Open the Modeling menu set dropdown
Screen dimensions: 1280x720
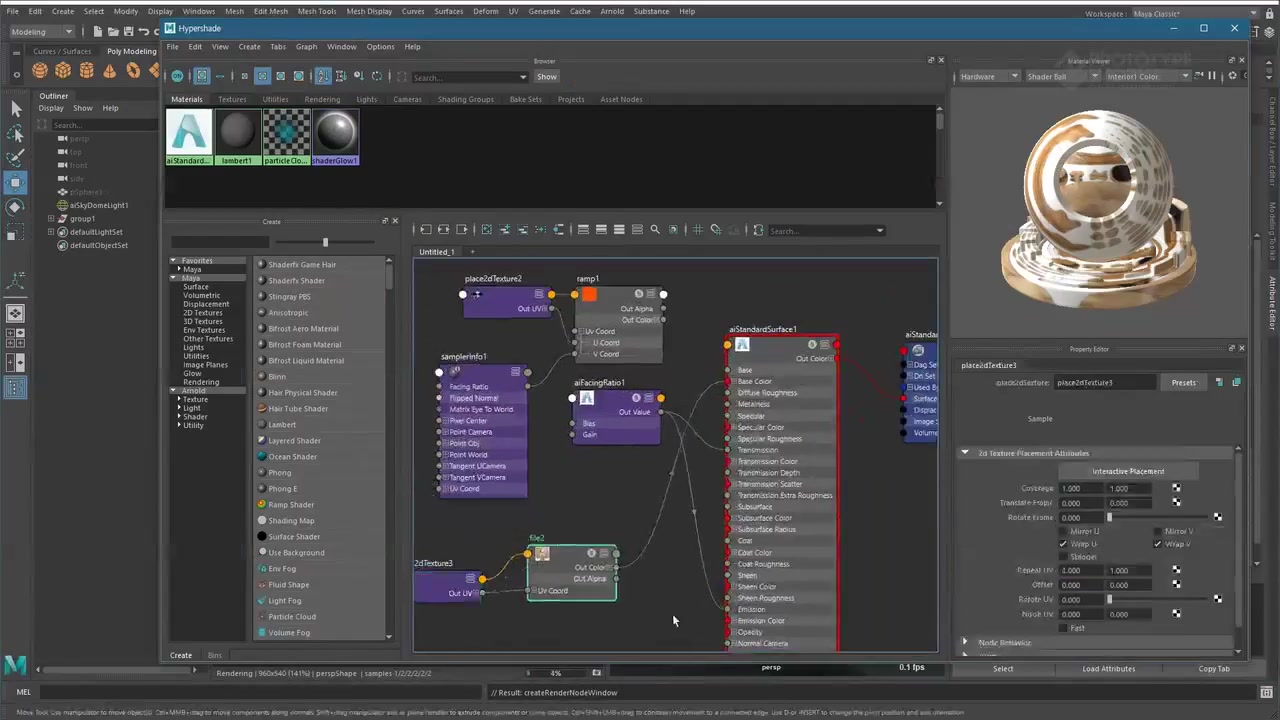[x=42, y=31]
